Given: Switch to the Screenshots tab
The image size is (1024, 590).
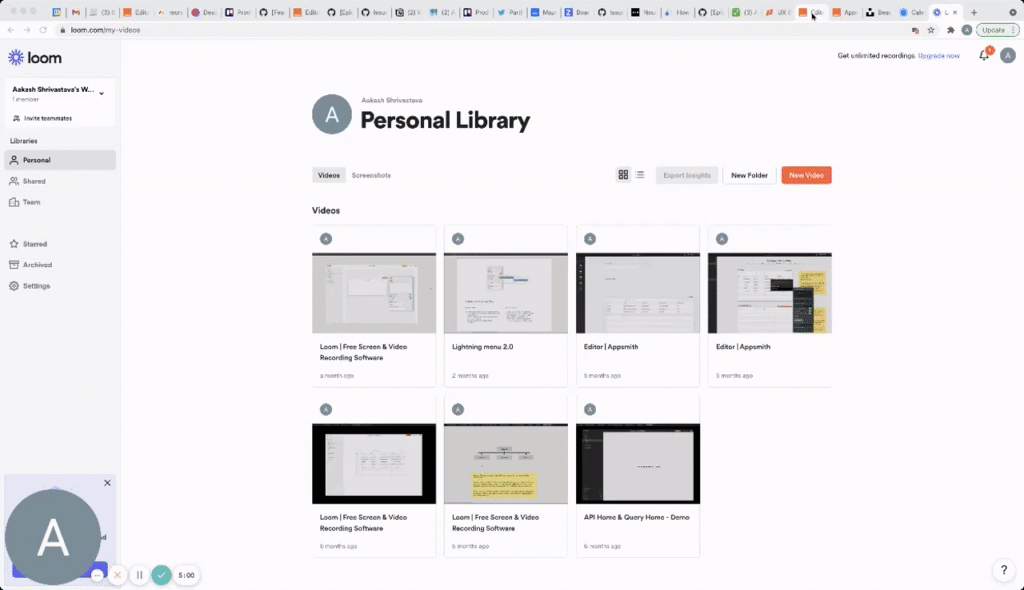Looking at the screenshot, I should (371, 175).
